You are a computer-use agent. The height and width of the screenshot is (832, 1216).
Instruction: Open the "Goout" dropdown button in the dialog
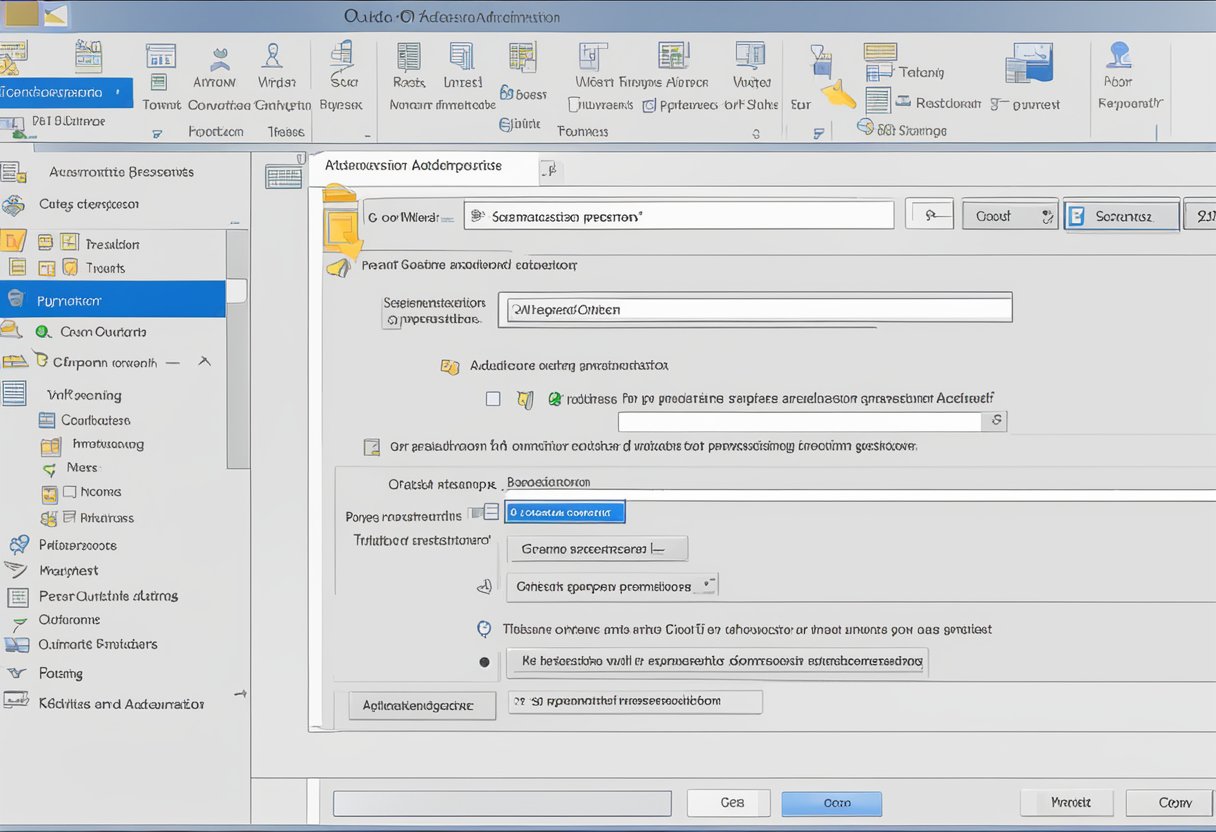[x=1009, y=216]
